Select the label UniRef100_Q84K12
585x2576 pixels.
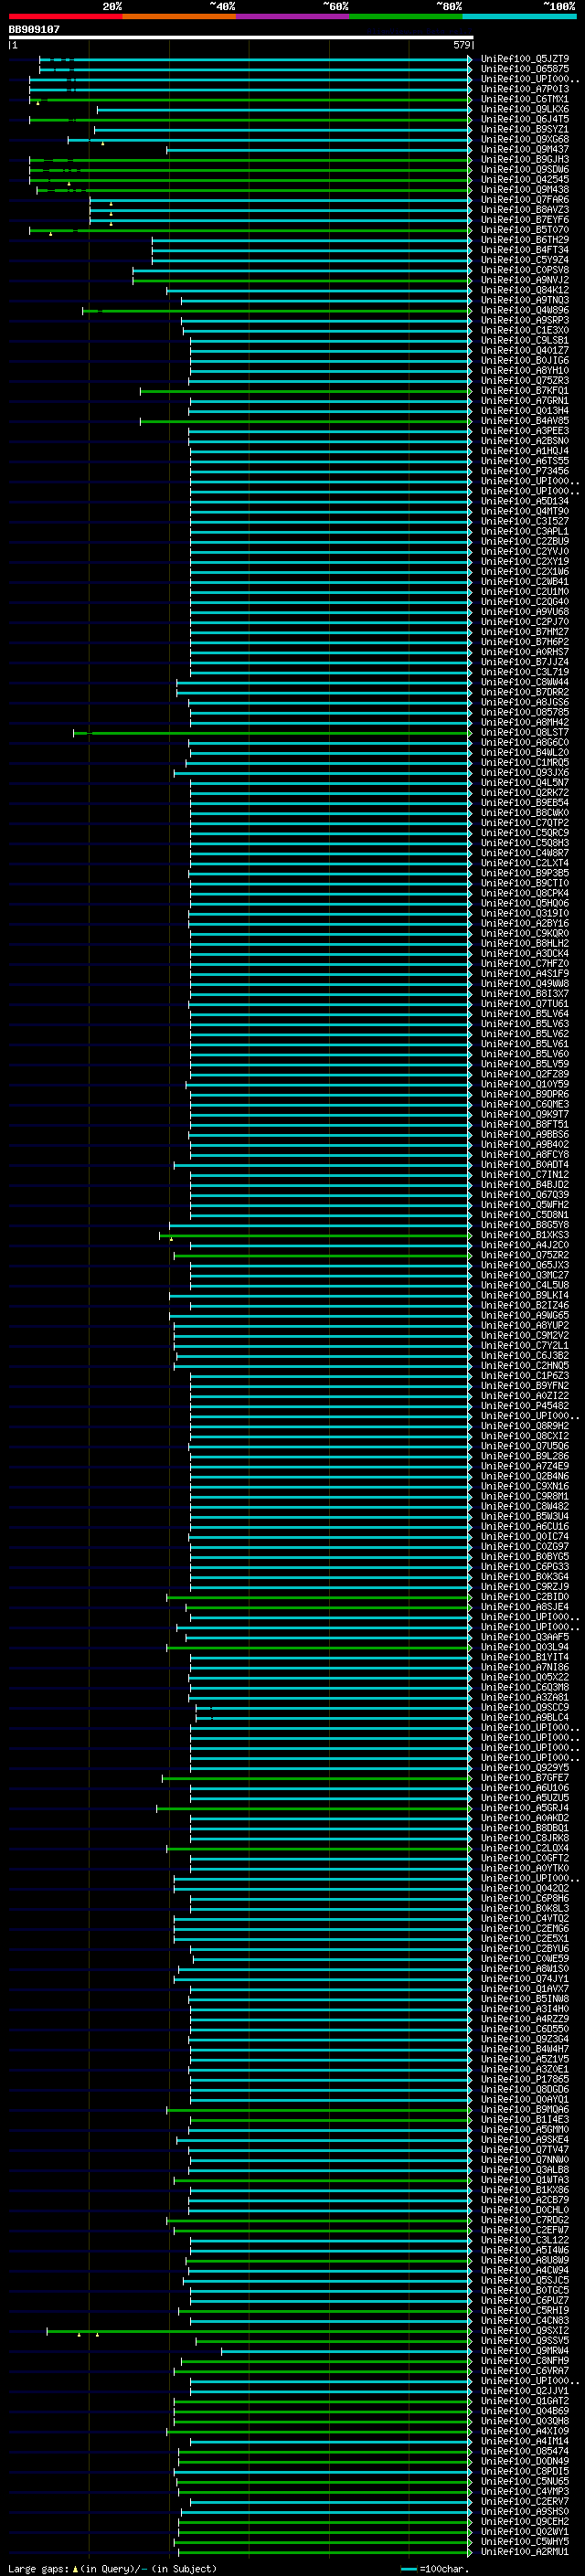pos(525,290)
